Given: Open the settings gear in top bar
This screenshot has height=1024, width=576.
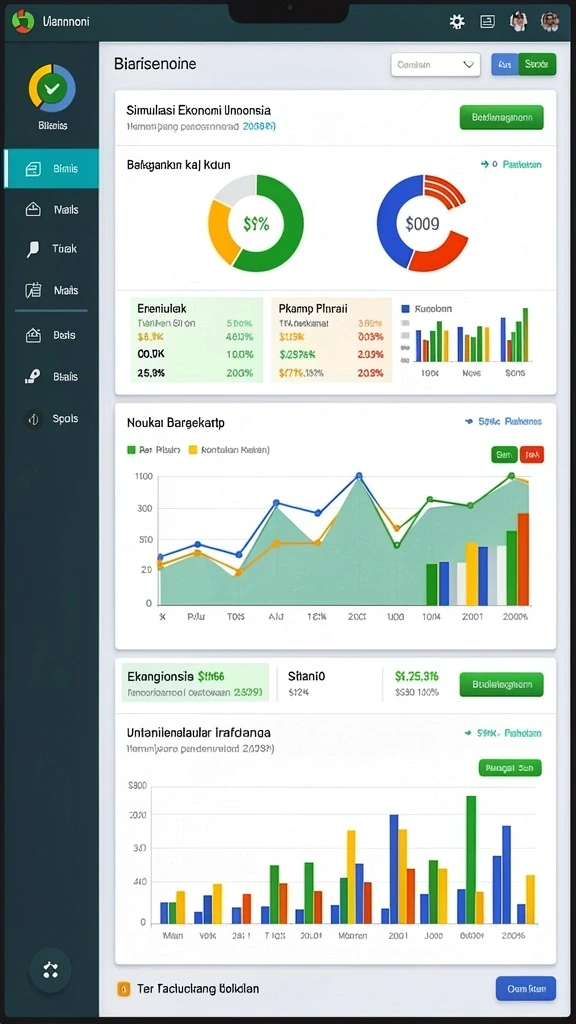Looking at the screenshot, I should point(457,22).
